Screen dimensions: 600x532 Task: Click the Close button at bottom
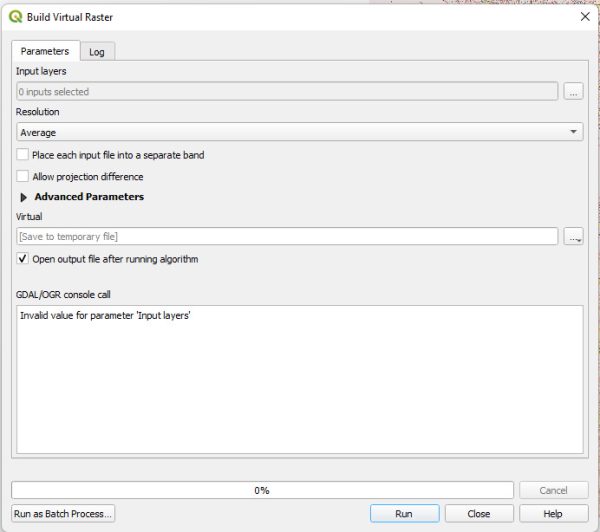(x=479, y=514)
